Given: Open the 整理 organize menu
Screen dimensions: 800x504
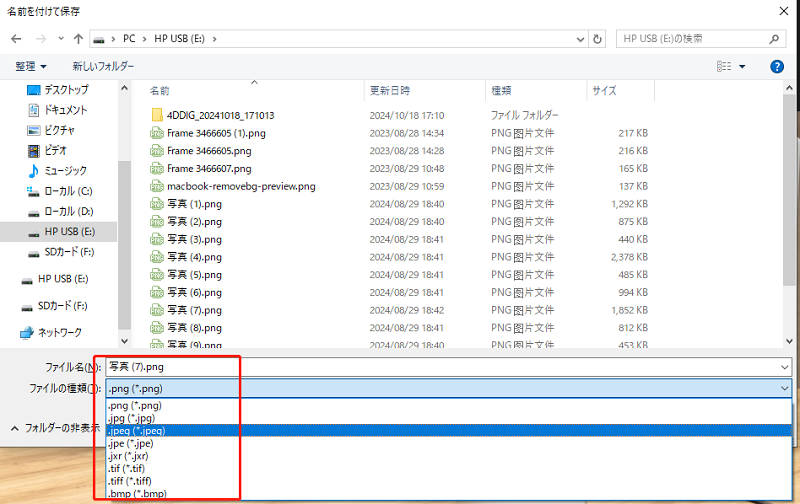Looking at the screenshot, I should coord(31,66).
